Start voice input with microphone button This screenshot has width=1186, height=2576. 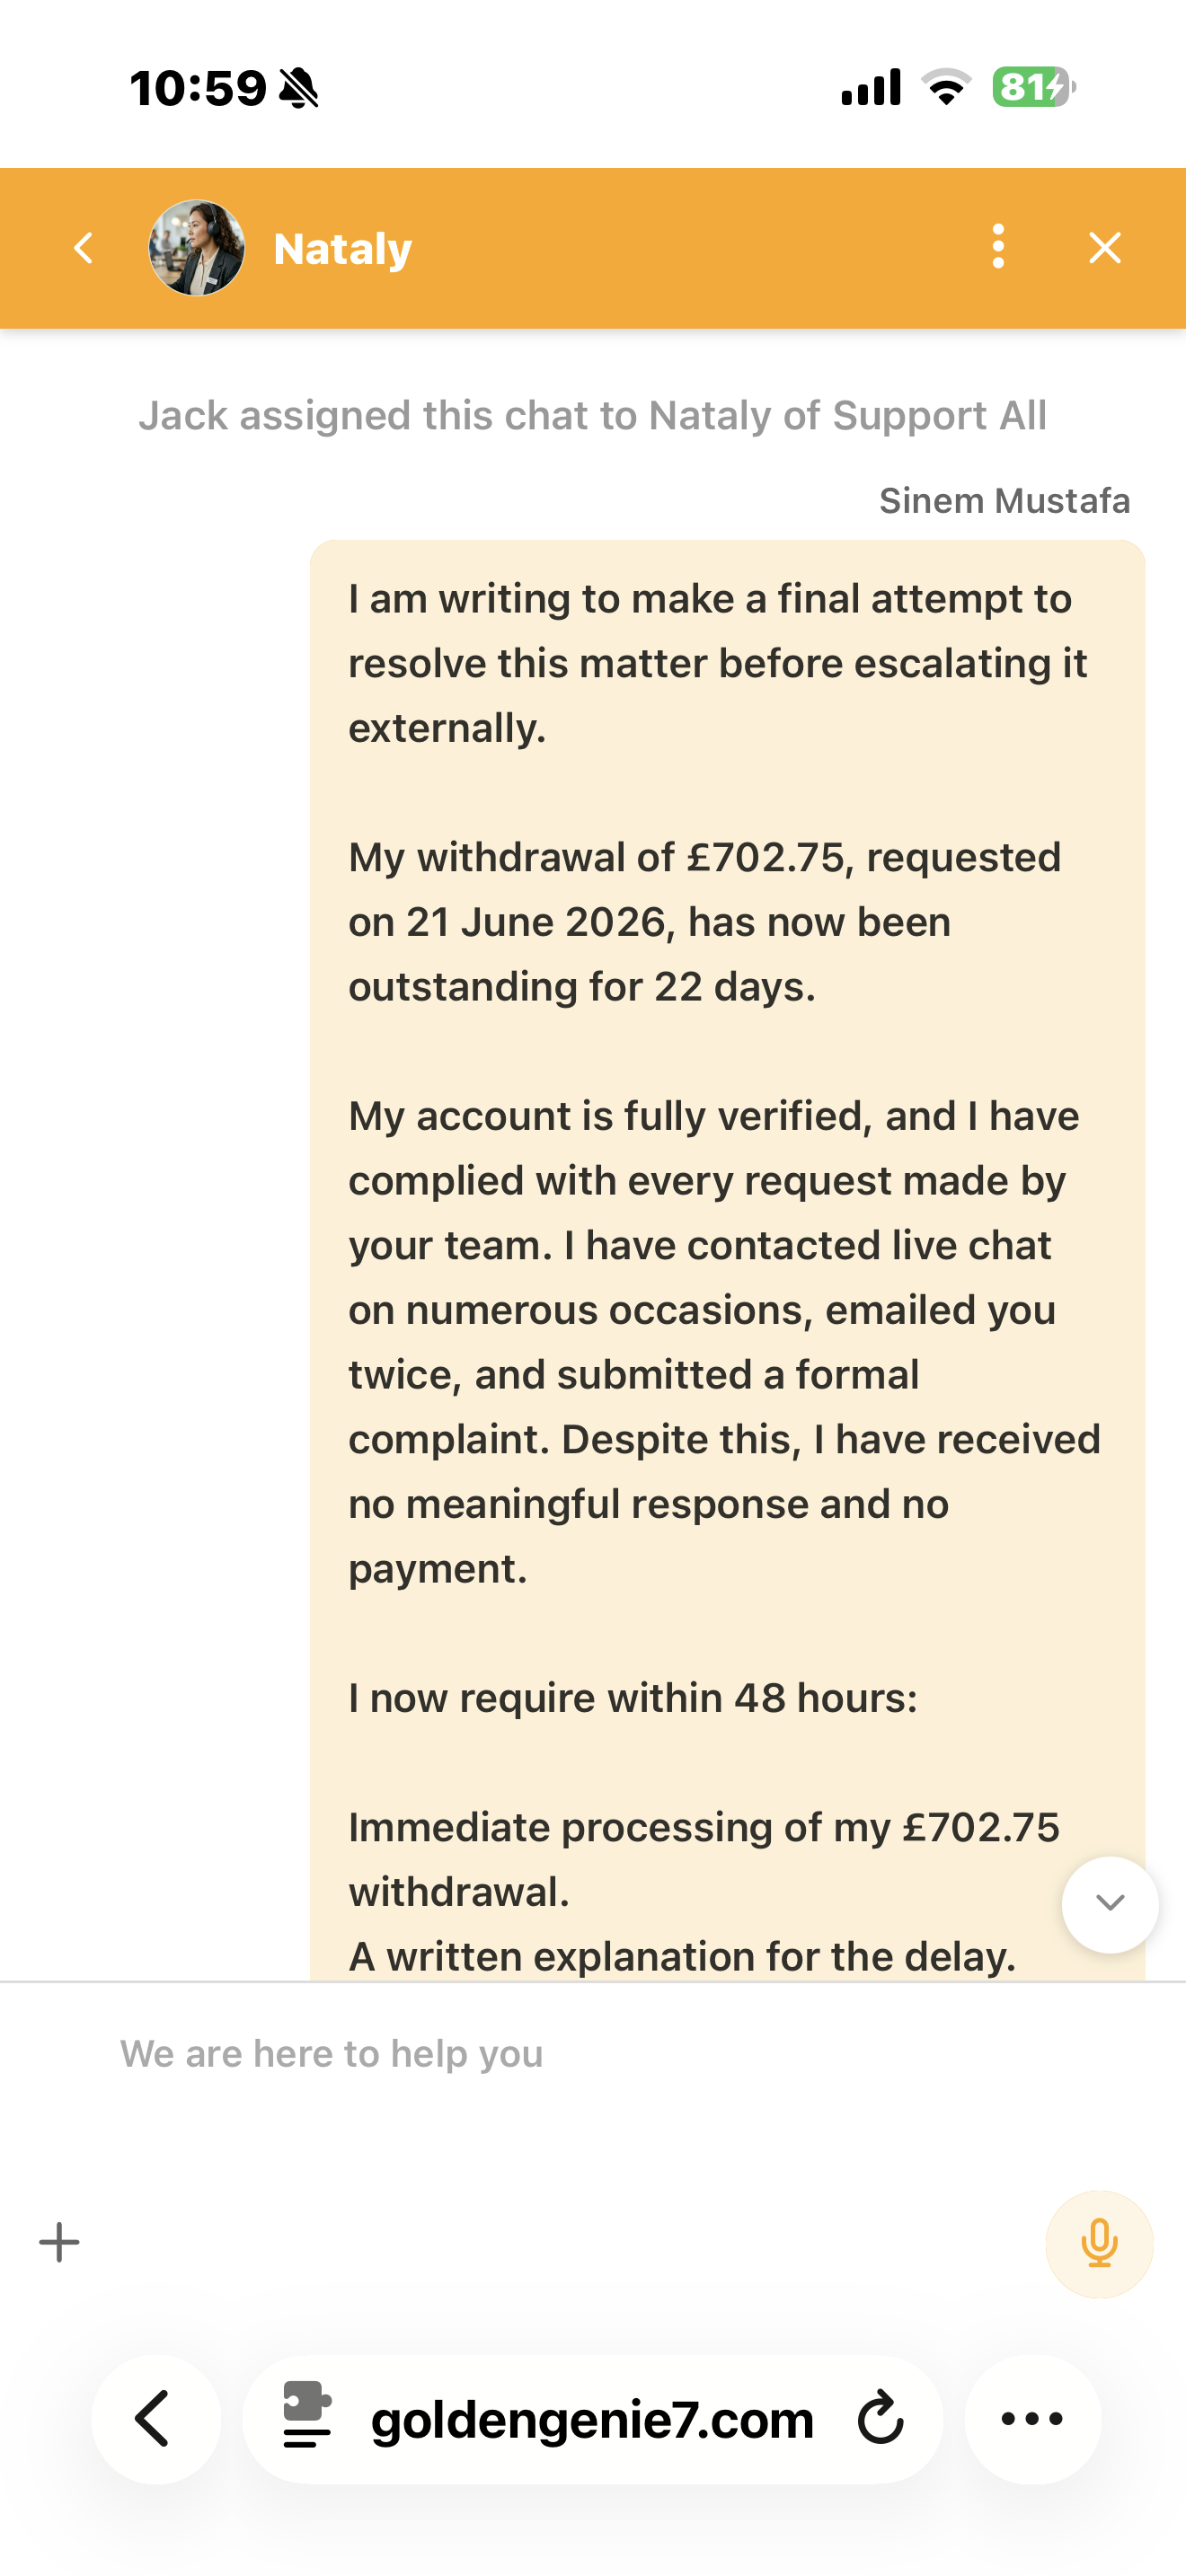[1099, 2243]
